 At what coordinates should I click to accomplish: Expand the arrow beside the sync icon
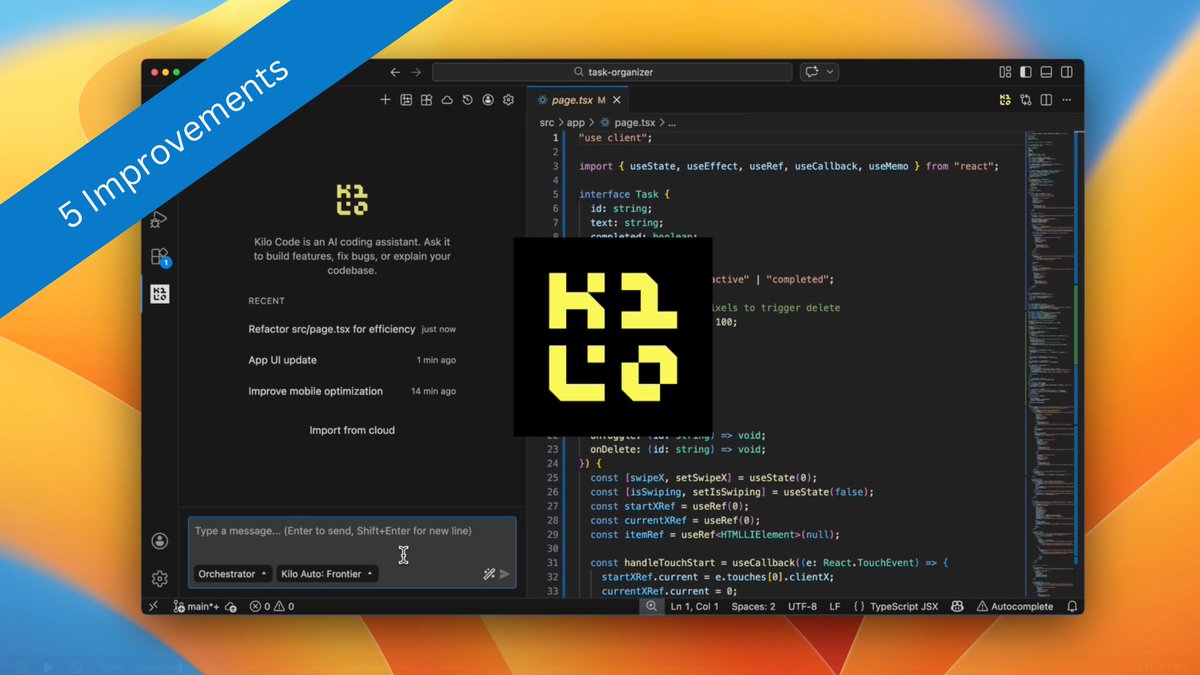pos(828,71)
